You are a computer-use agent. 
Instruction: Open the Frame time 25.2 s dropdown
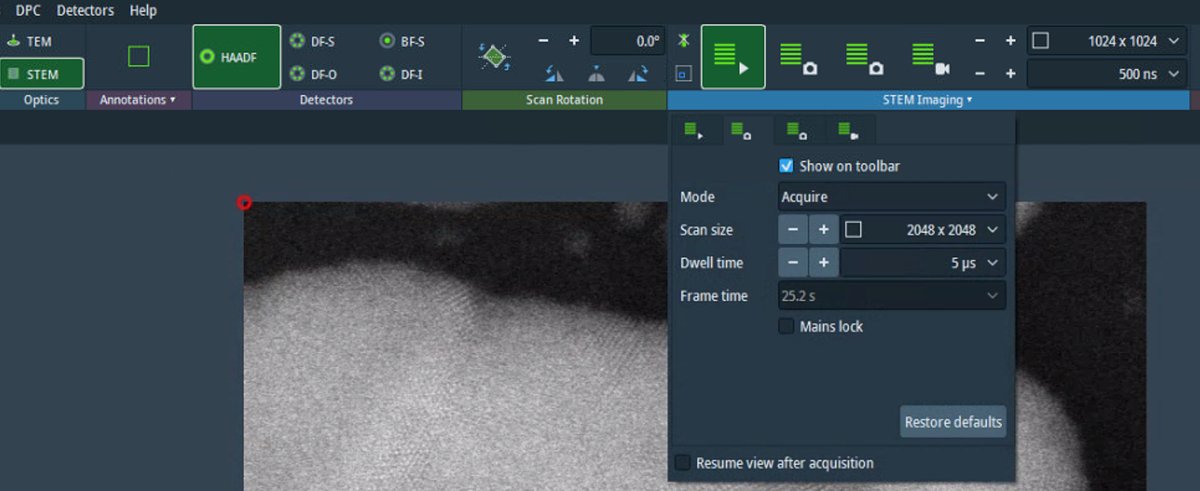[x=892, y=296]
